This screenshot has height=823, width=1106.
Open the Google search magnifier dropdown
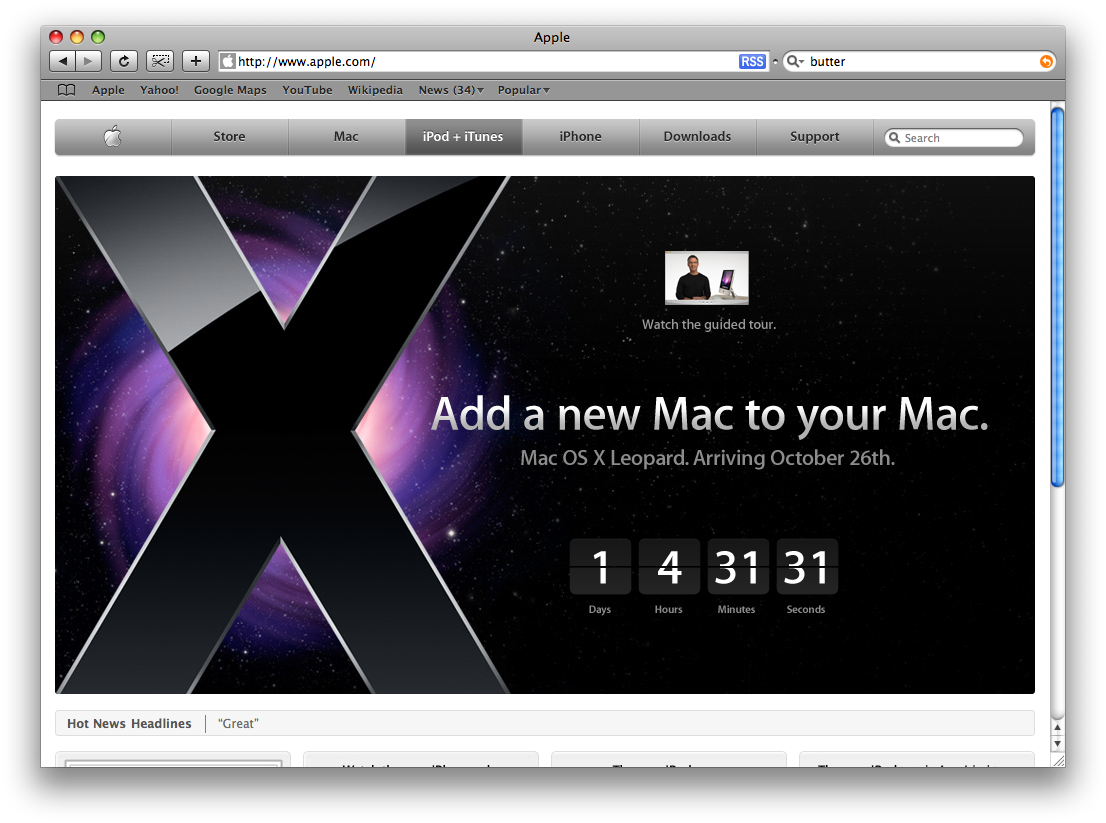[x=795, y=61]
